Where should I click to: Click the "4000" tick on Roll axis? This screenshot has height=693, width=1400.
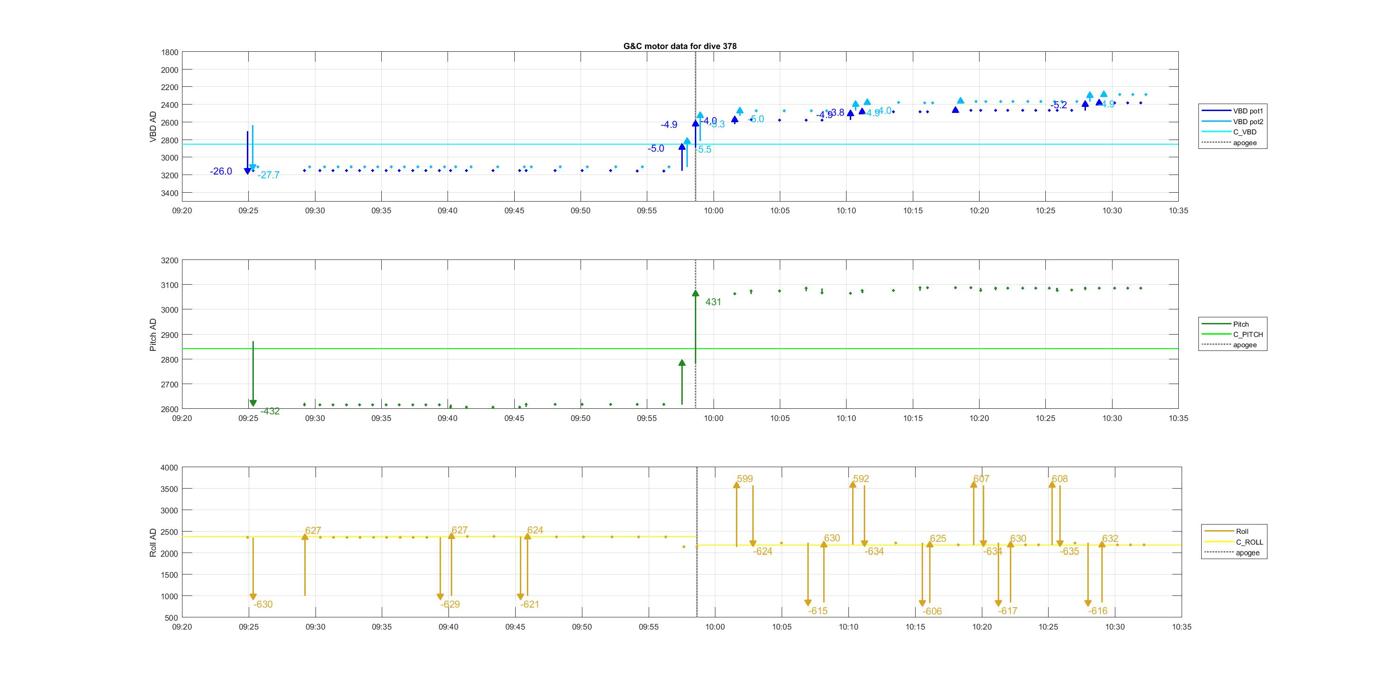coord(170,468)
